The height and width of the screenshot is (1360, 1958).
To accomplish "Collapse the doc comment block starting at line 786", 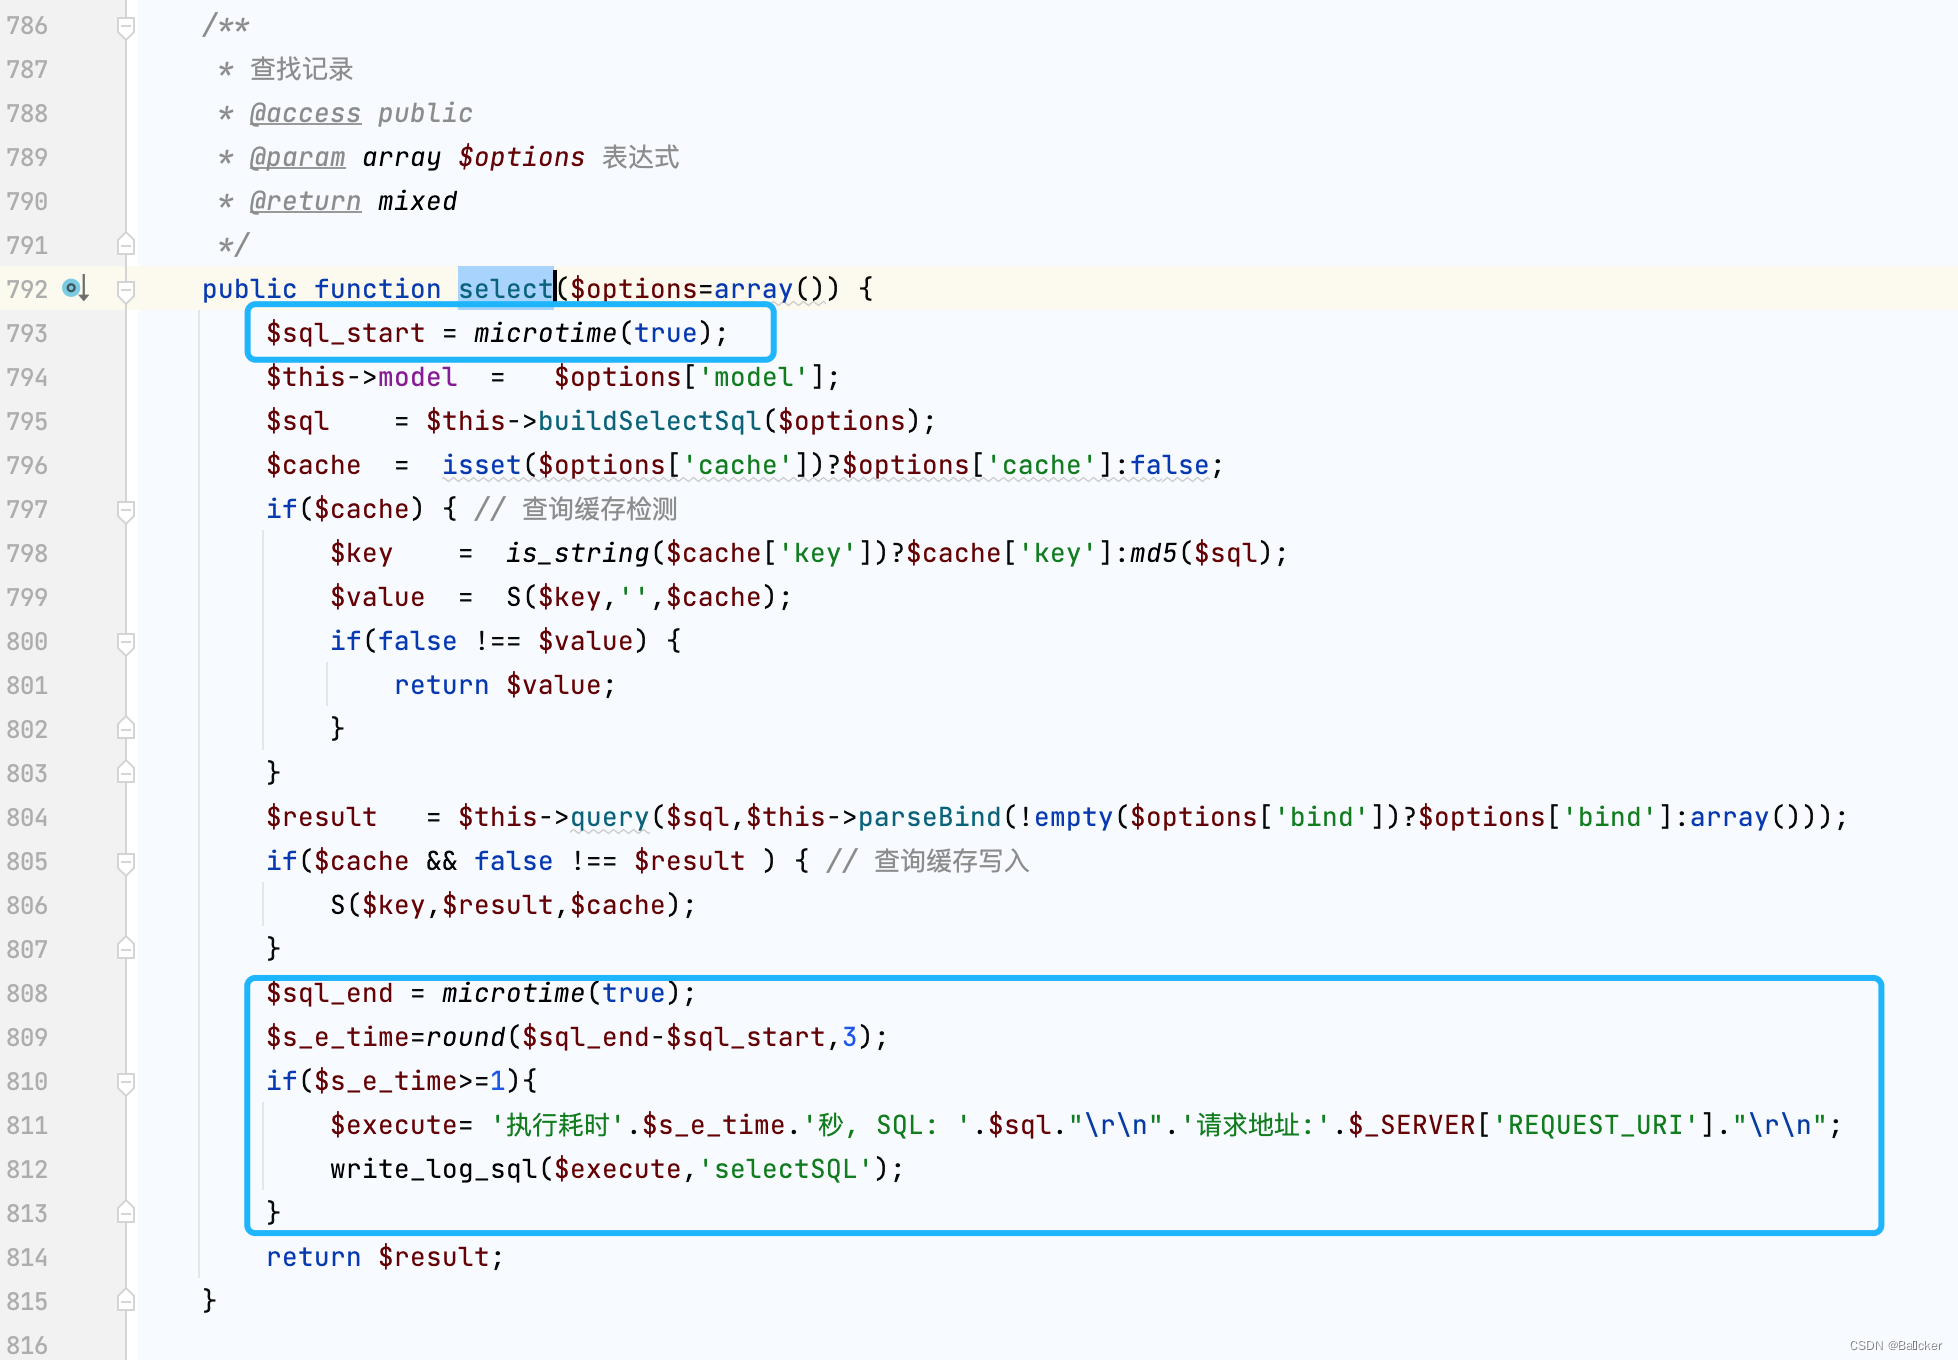I will [x=126, y=25].
